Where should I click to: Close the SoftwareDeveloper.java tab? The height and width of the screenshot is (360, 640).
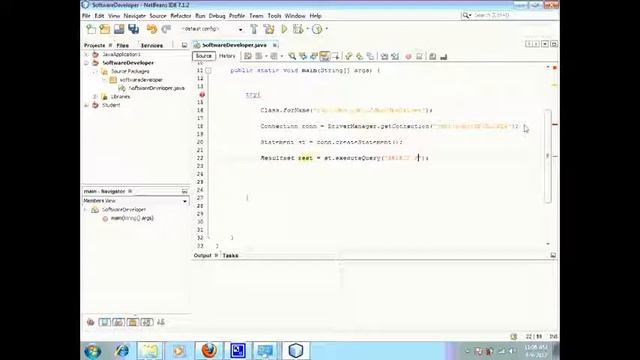click(x=275, y=45)
